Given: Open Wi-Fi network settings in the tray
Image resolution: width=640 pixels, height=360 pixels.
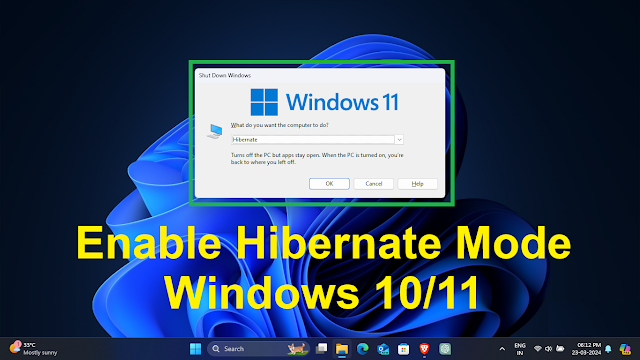Looking at the screenshot, I should pos(538,349).
